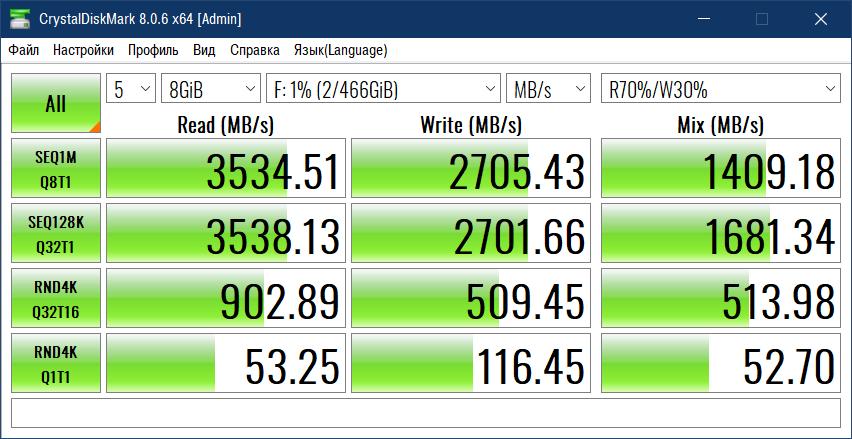Select the SEQ1M write result 2705.43
Screen dimensions: 852x439
pos(471,168)
